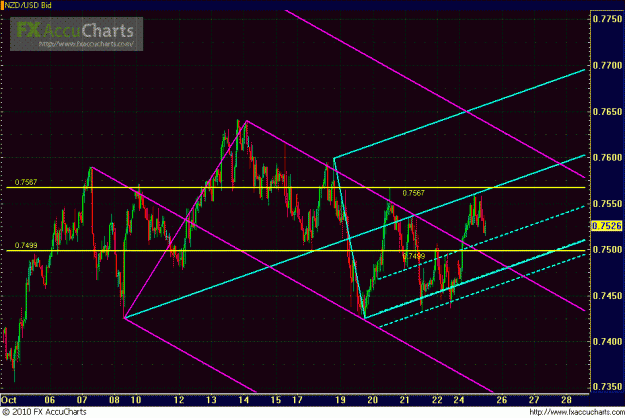The width and height of the screenshot is (625, 418).
Task: Click the 0.7400 price axis label
Action: (x=607, y=341)
